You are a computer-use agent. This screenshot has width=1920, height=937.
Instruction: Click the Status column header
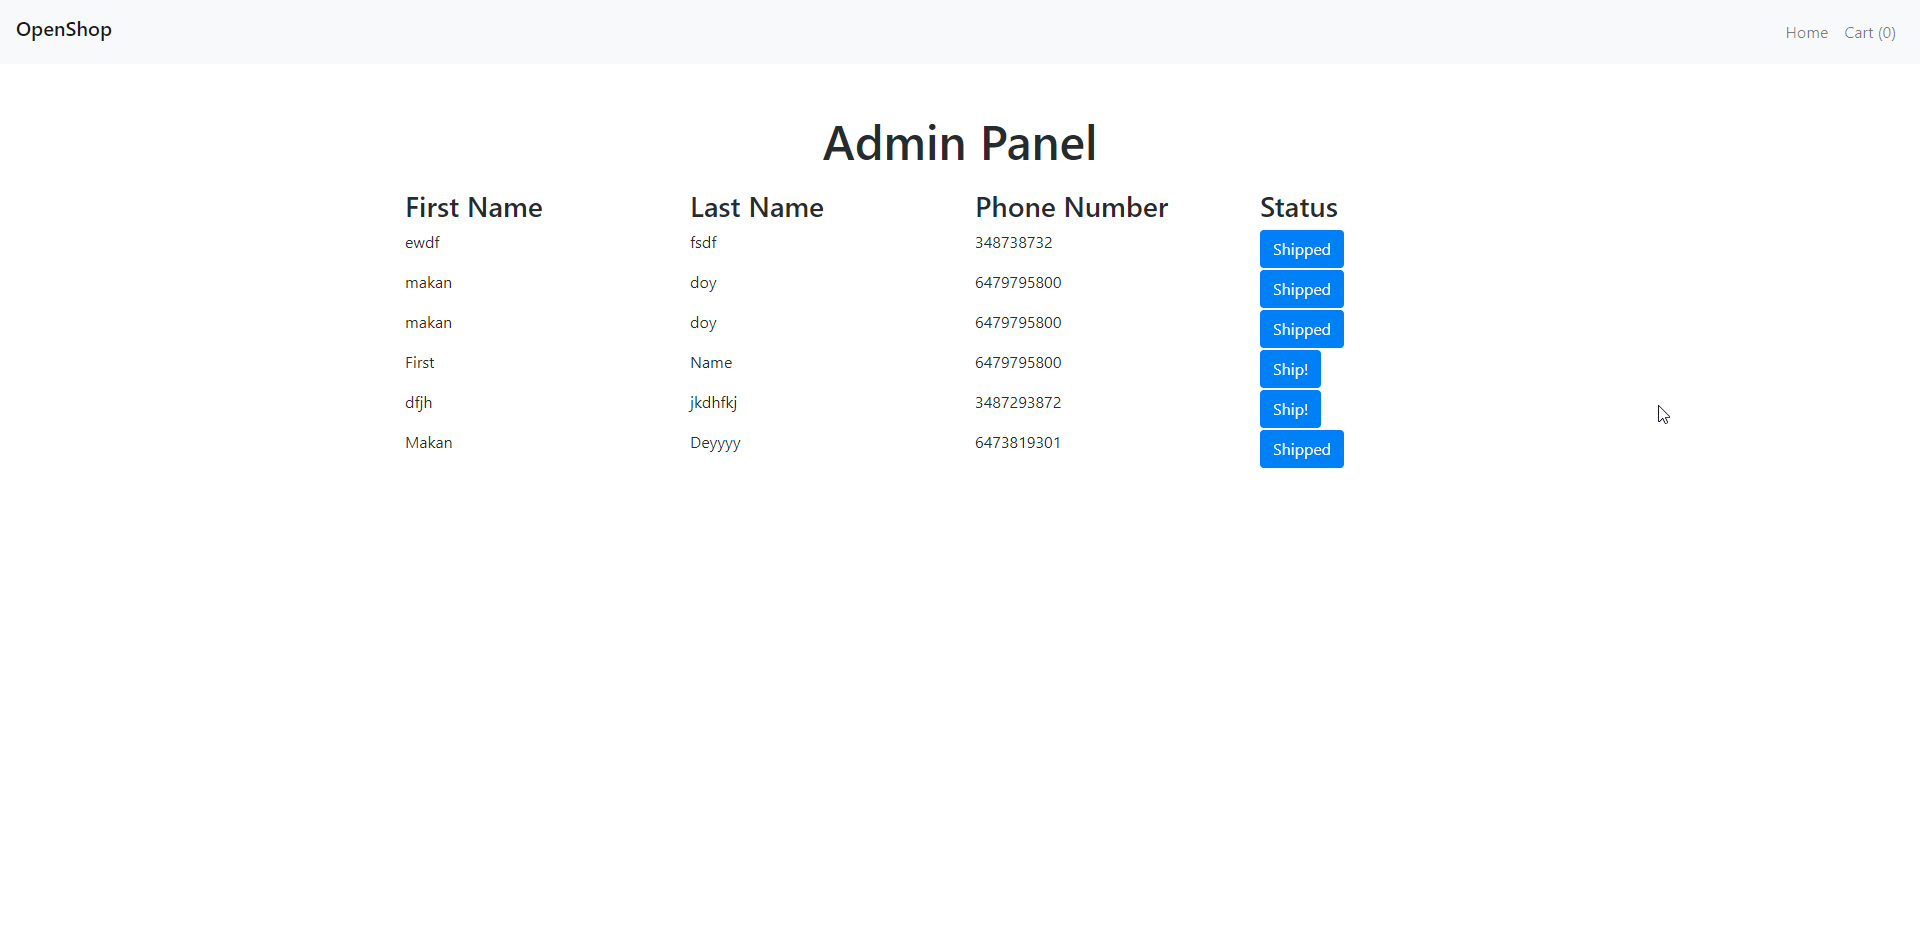click(1298, 207)
